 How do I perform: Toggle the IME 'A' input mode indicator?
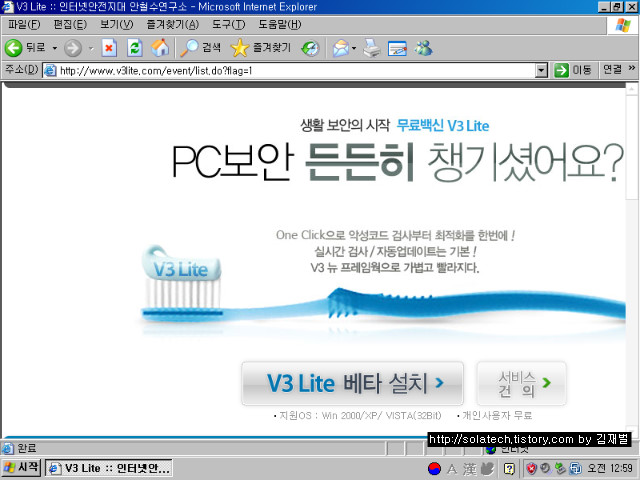[x=451, y=469]
